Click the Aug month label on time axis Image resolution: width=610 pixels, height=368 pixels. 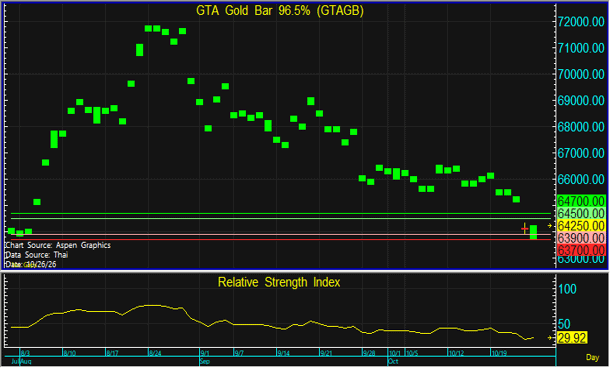[x=26, y=362]
